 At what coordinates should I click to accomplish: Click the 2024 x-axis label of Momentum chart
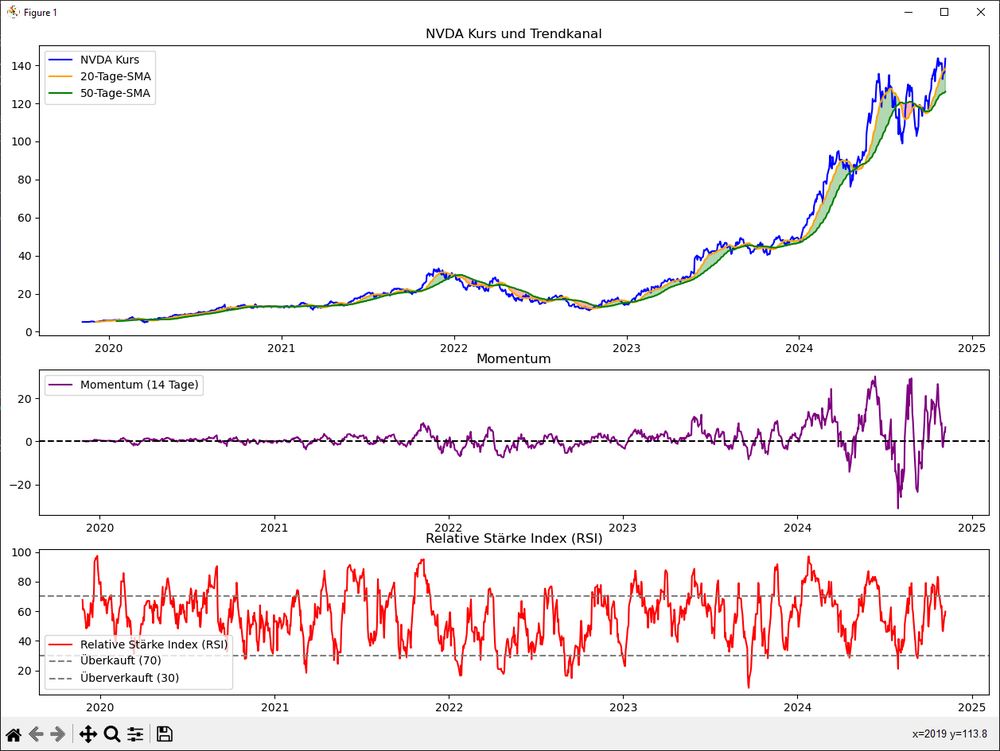797,528
